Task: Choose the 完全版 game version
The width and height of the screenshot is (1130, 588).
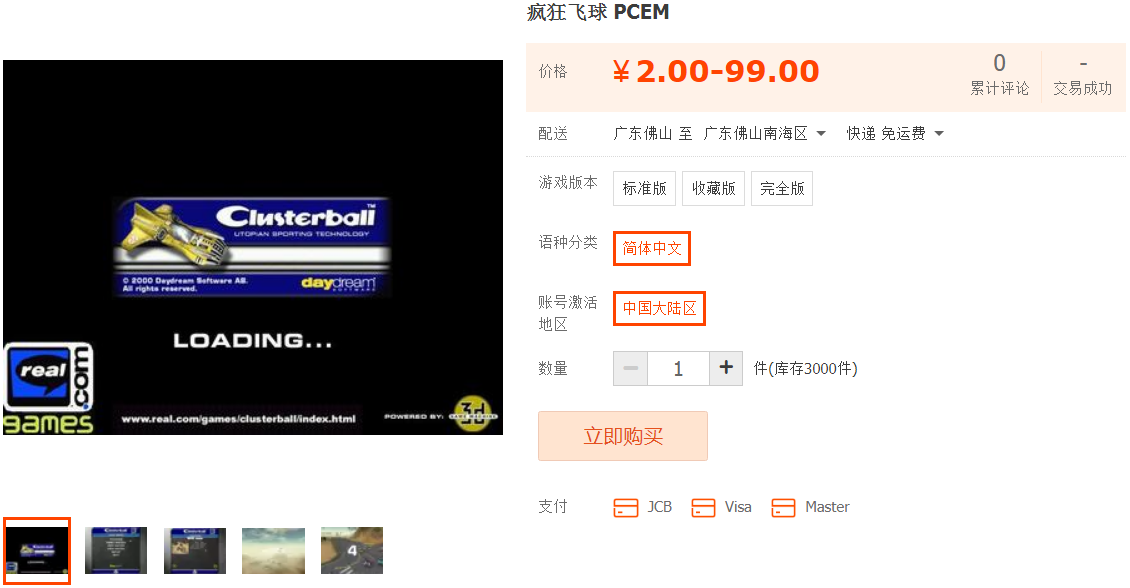Action: click(x=782, y=188)
